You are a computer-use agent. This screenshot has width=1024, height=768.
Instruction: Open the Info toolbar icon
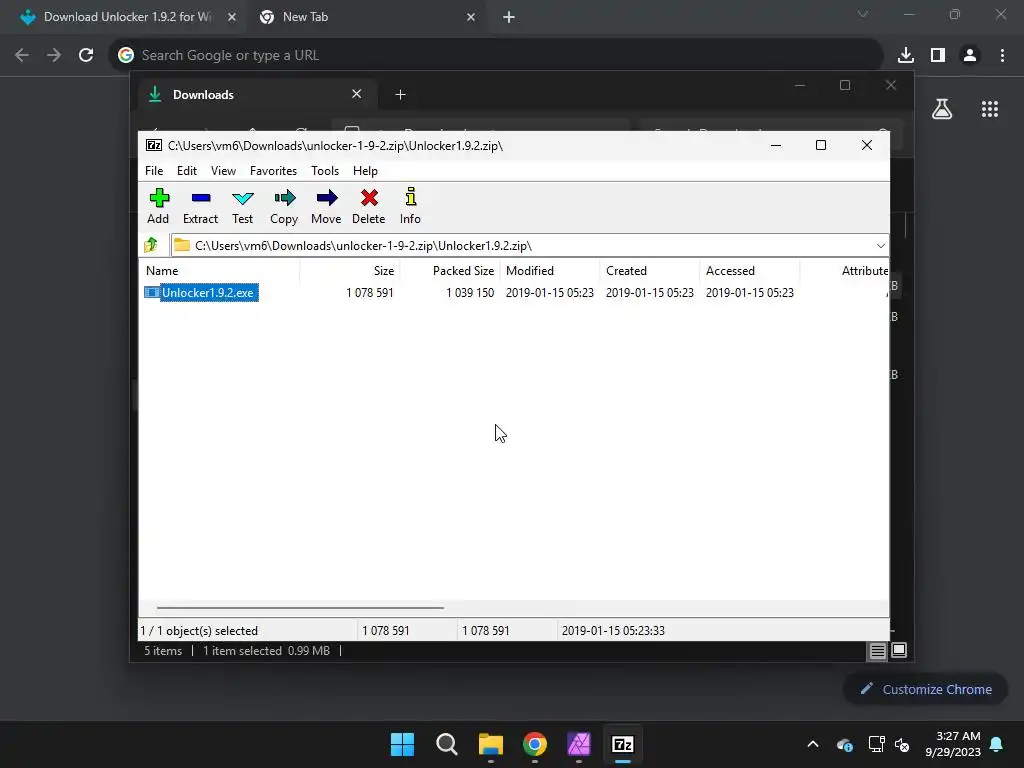tap(410, 206)
